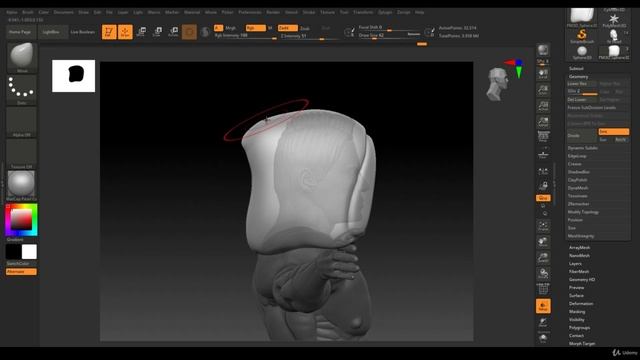This screenshot has height=360, width=640.
Task: Click the Divide button
Action: coord(581,136)
